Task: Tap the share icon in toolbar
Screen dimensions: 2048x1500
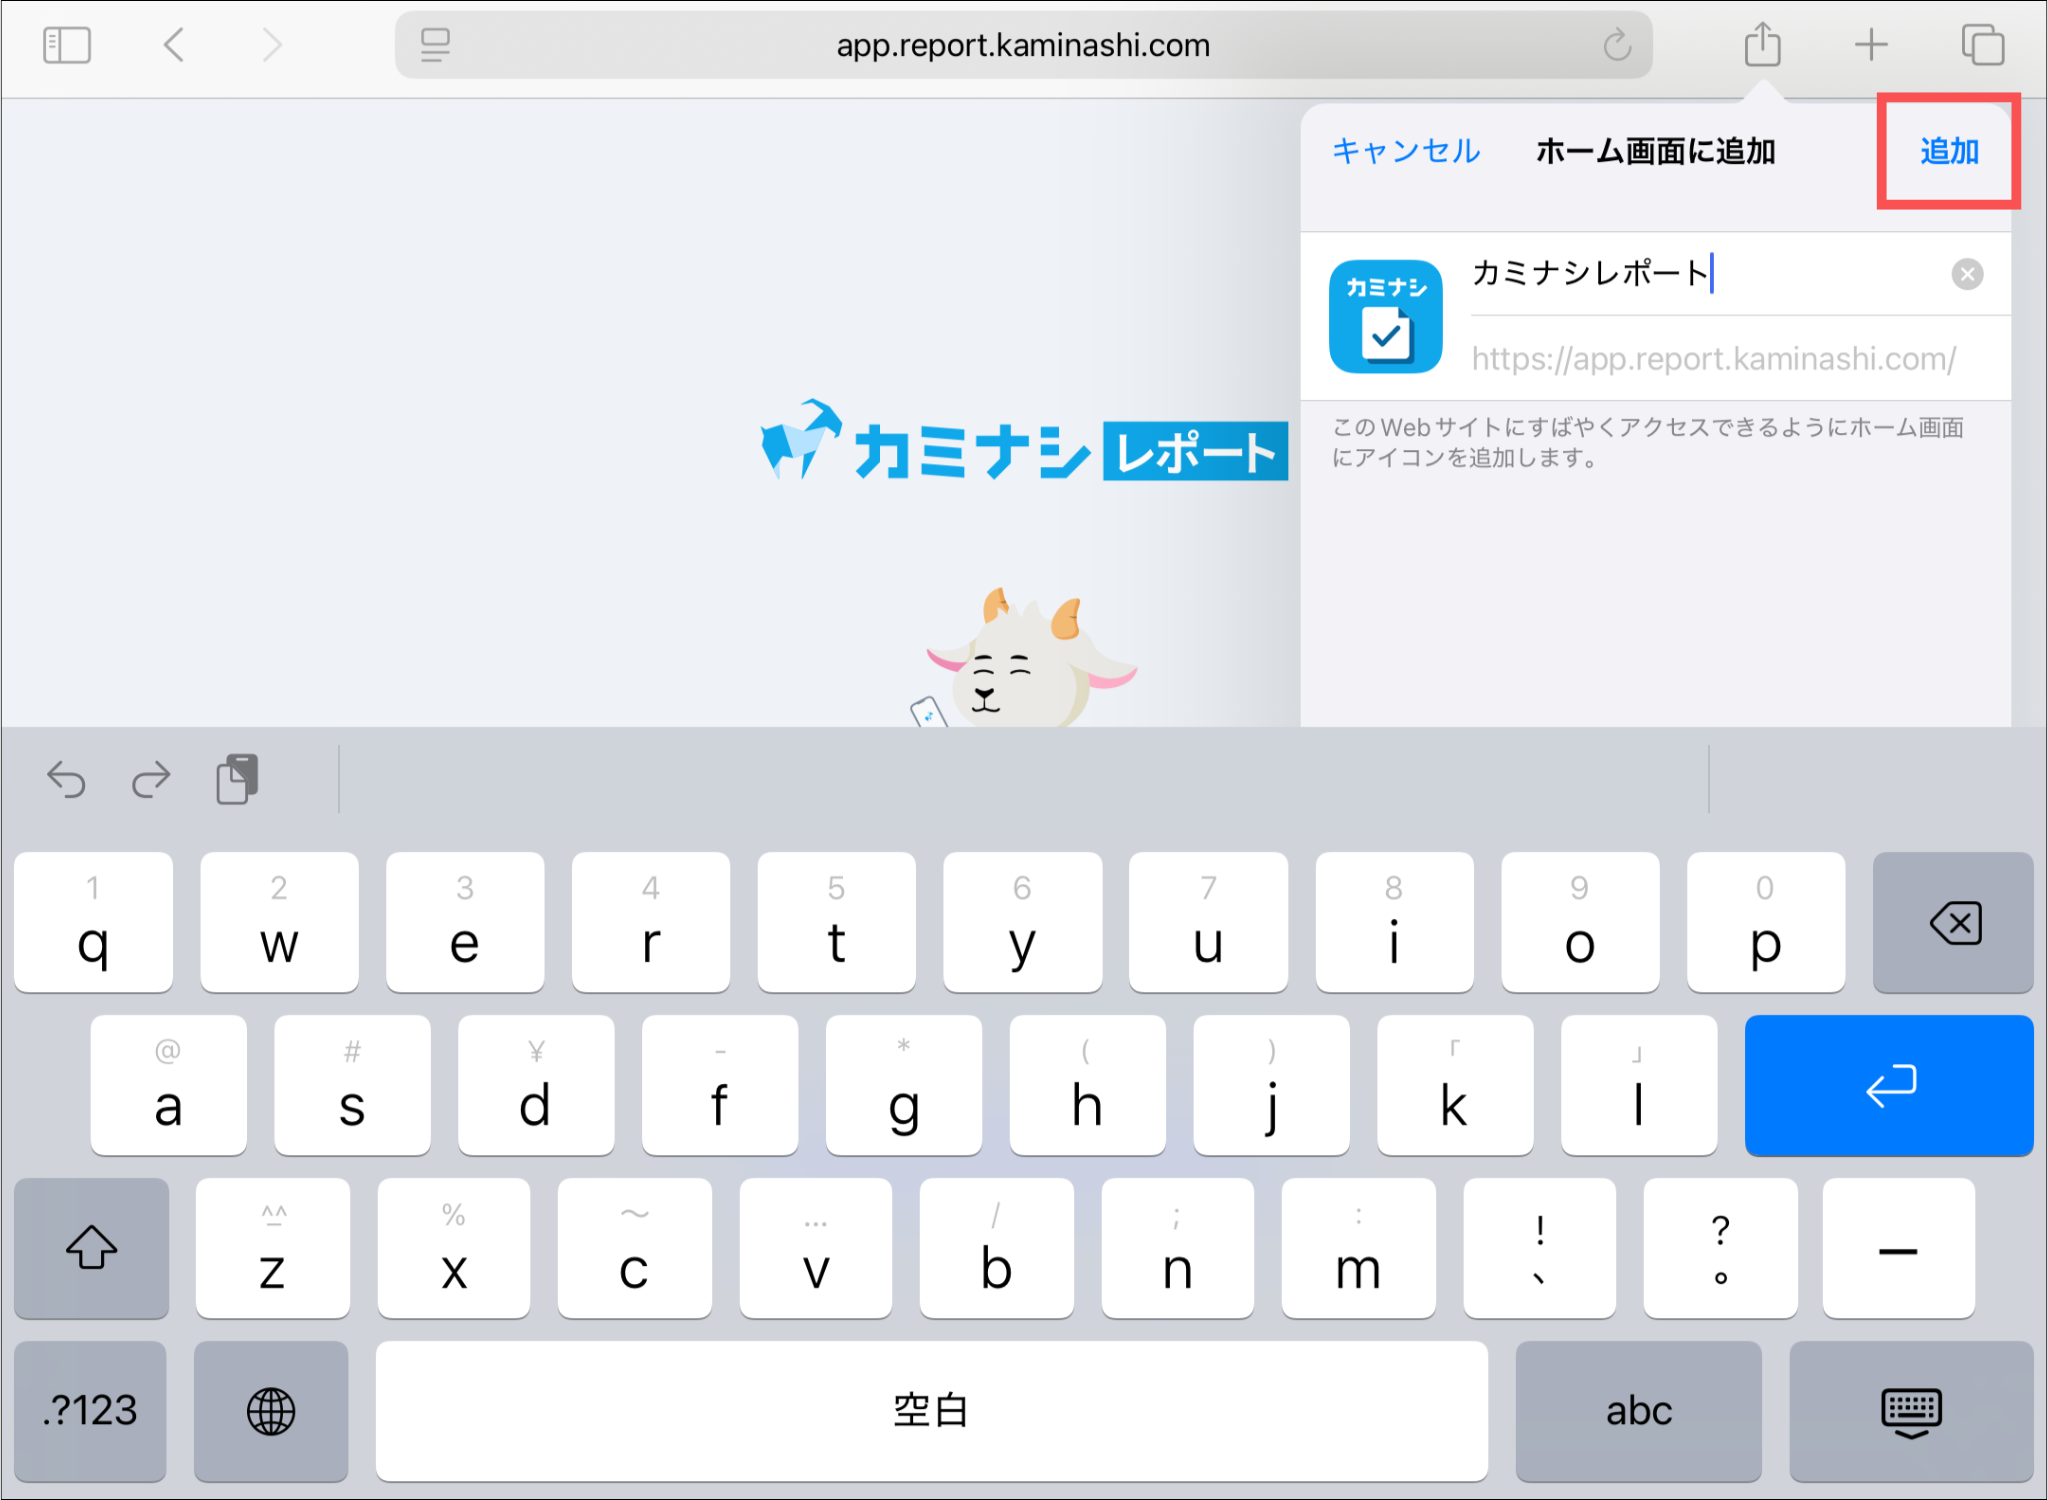Action: click(1762, 45)
